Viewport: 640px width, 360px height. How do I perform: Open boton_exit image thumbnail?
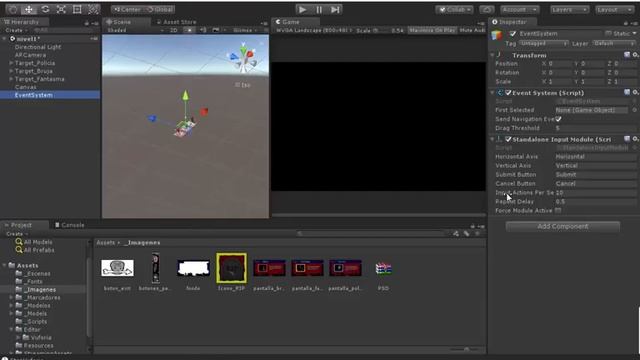pos(117,268)
